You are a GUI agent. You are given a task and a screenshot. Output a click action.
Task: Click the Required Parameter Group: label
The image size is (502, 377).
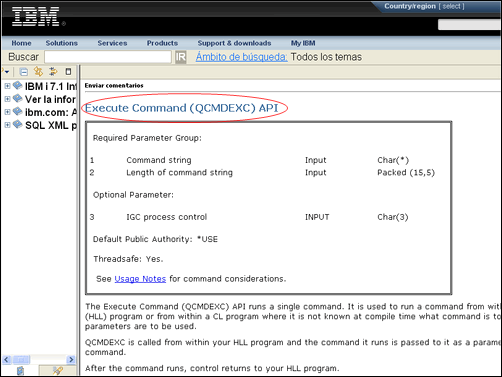[147, 138]
